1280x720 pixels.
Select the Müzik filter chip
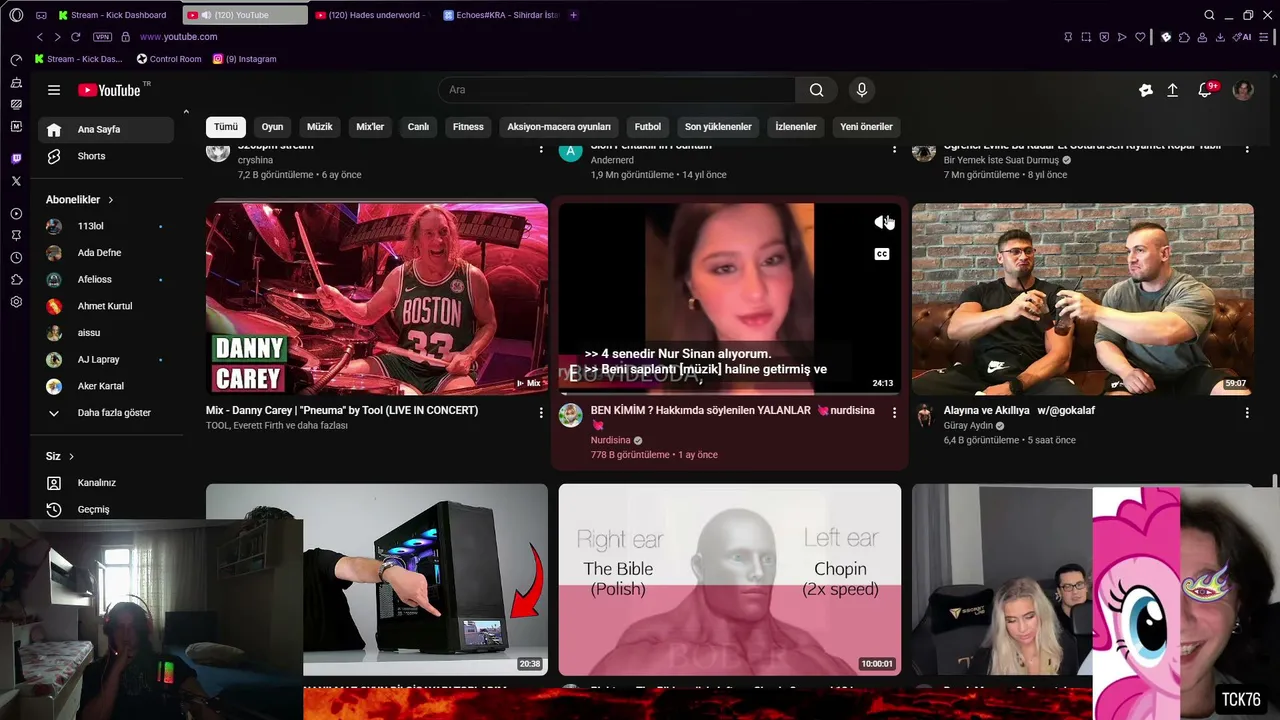320,127
